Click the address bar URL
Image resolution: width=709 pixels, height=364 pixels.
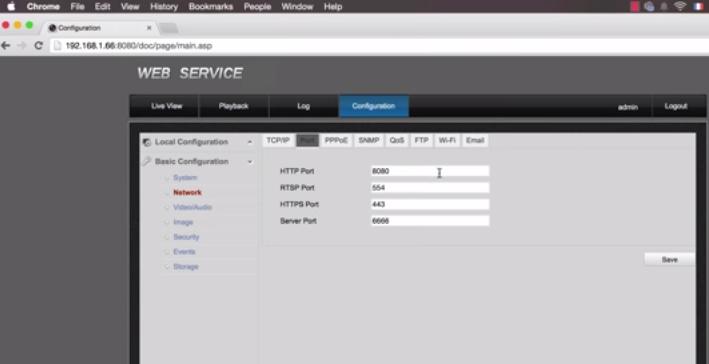coord(139,46)
